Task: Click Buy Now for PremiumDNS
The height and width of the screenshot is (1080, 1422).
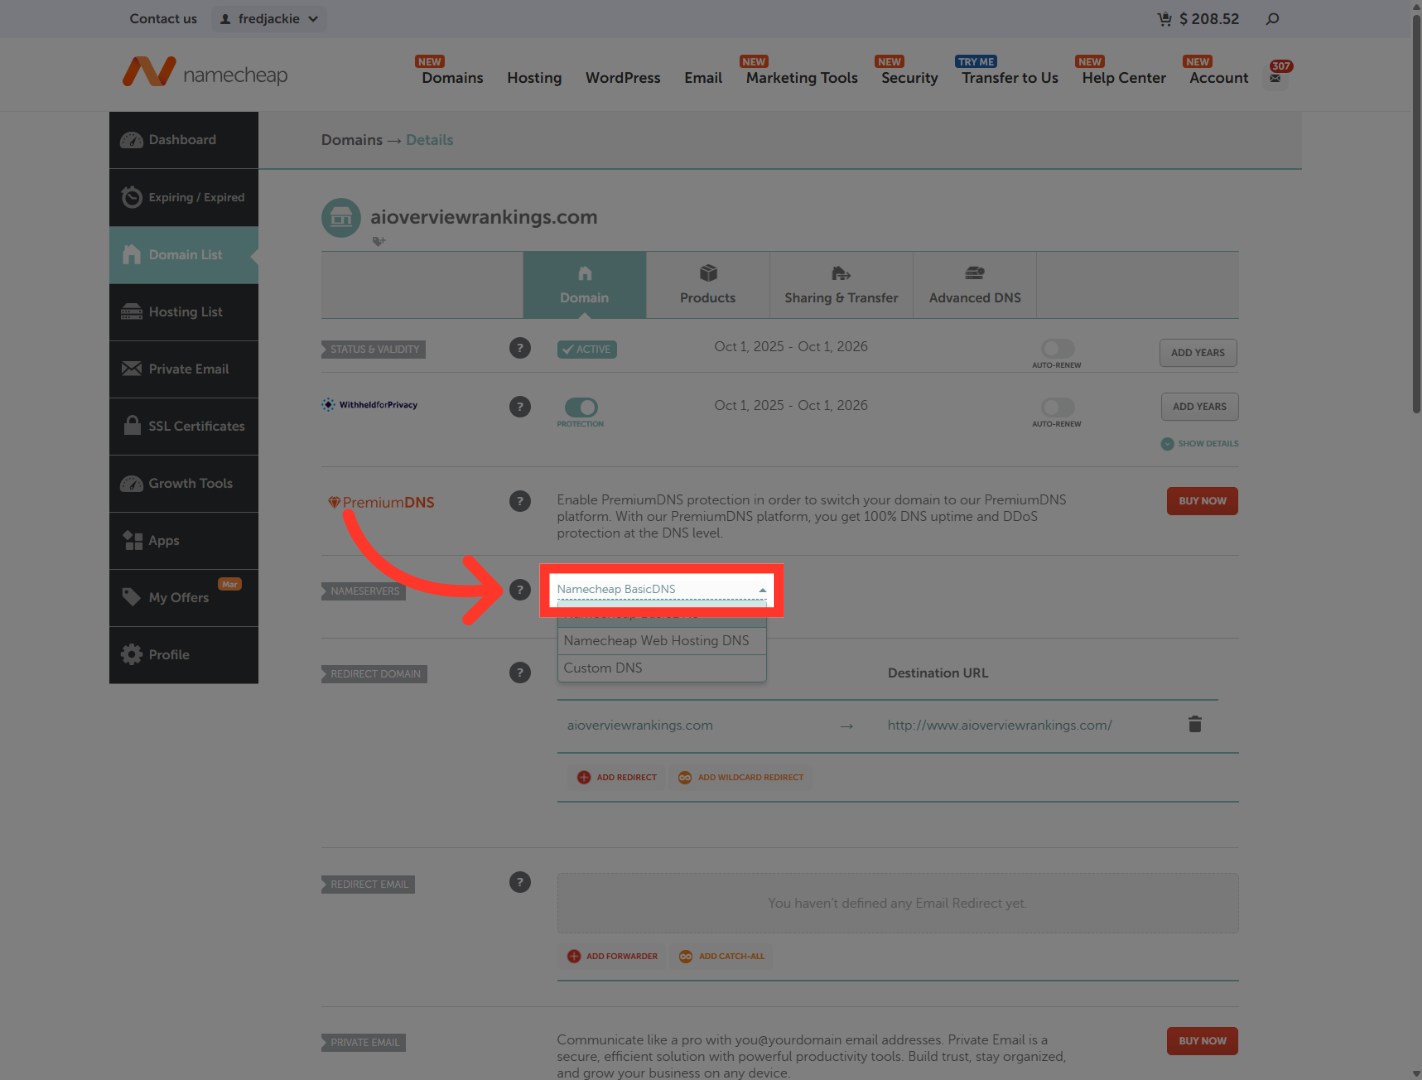Action: point(1202,500)
